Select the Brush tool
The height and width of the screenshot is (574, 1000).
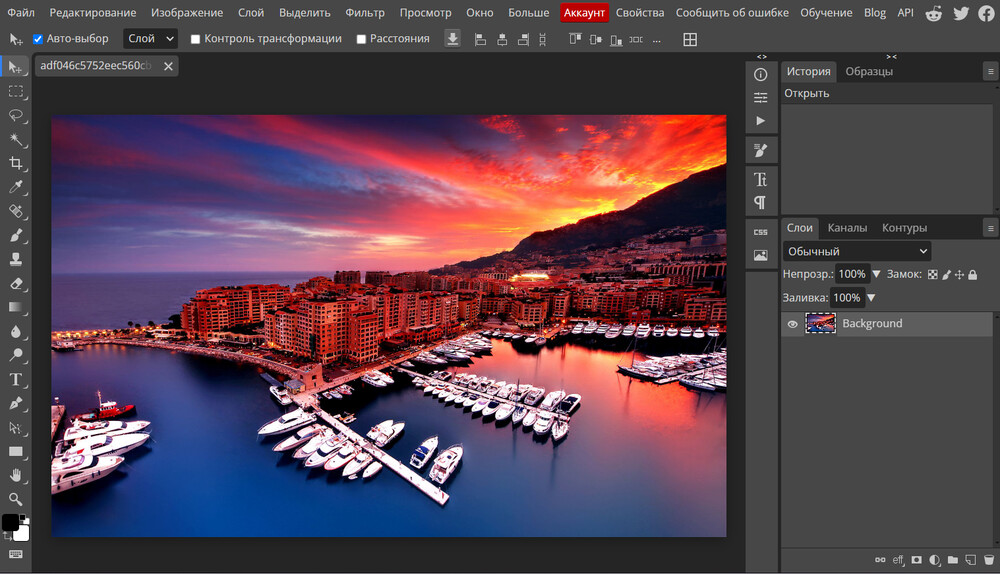pos(16,235)
